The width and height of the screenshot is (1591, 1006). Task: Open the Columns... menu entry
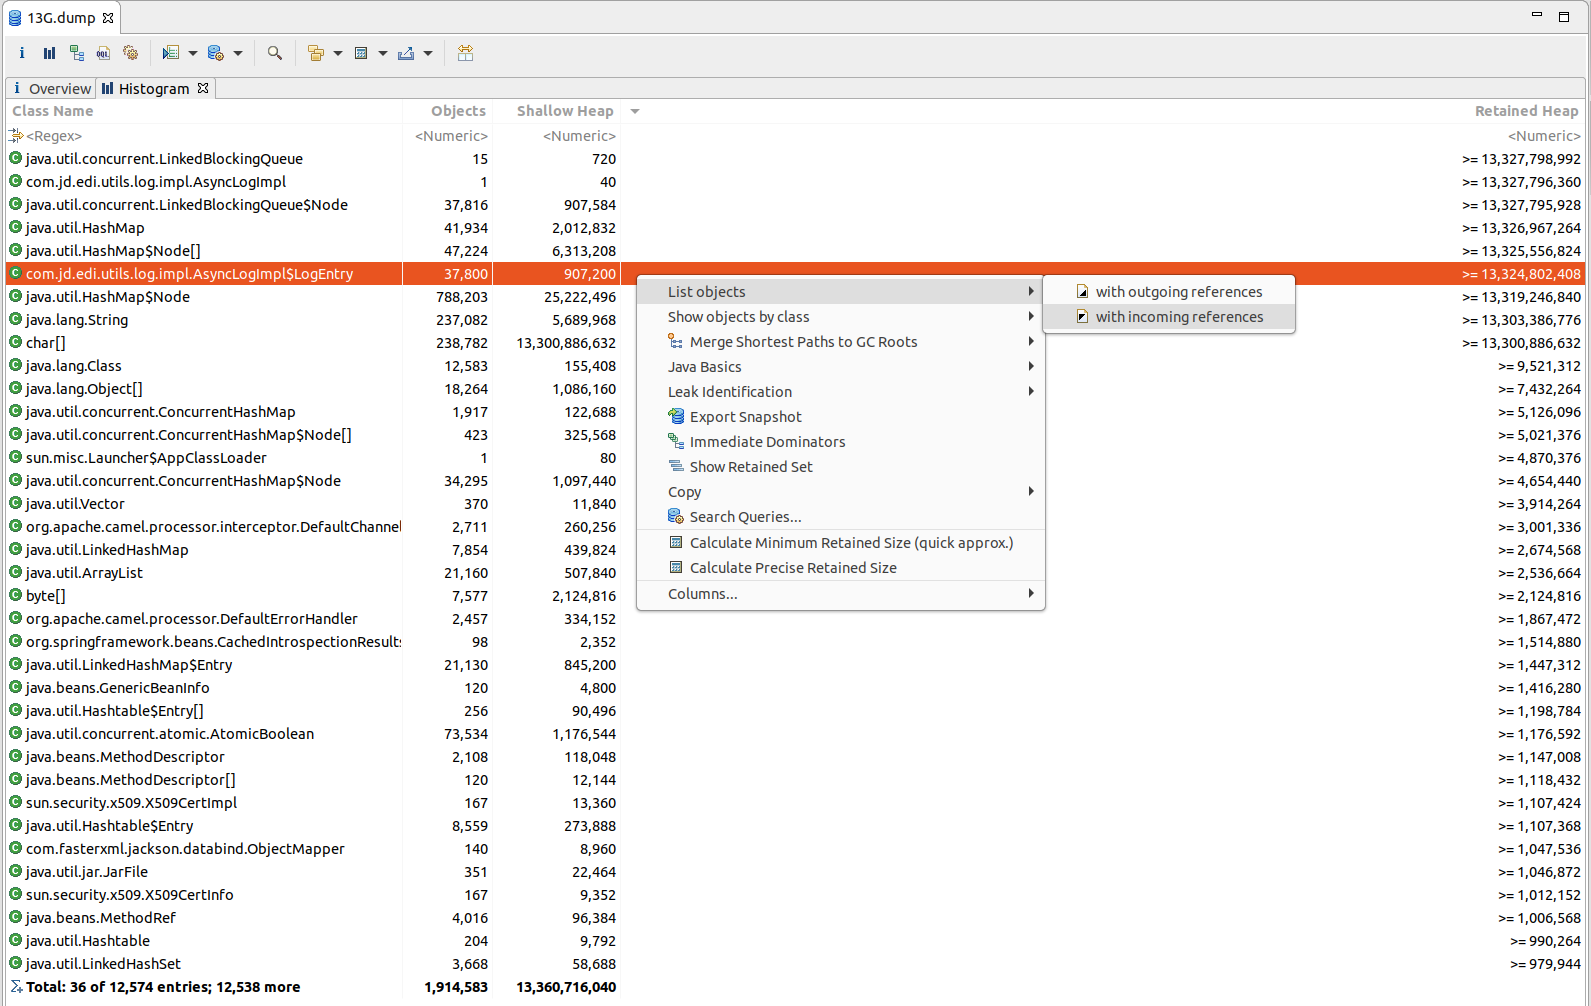(841, 593)
